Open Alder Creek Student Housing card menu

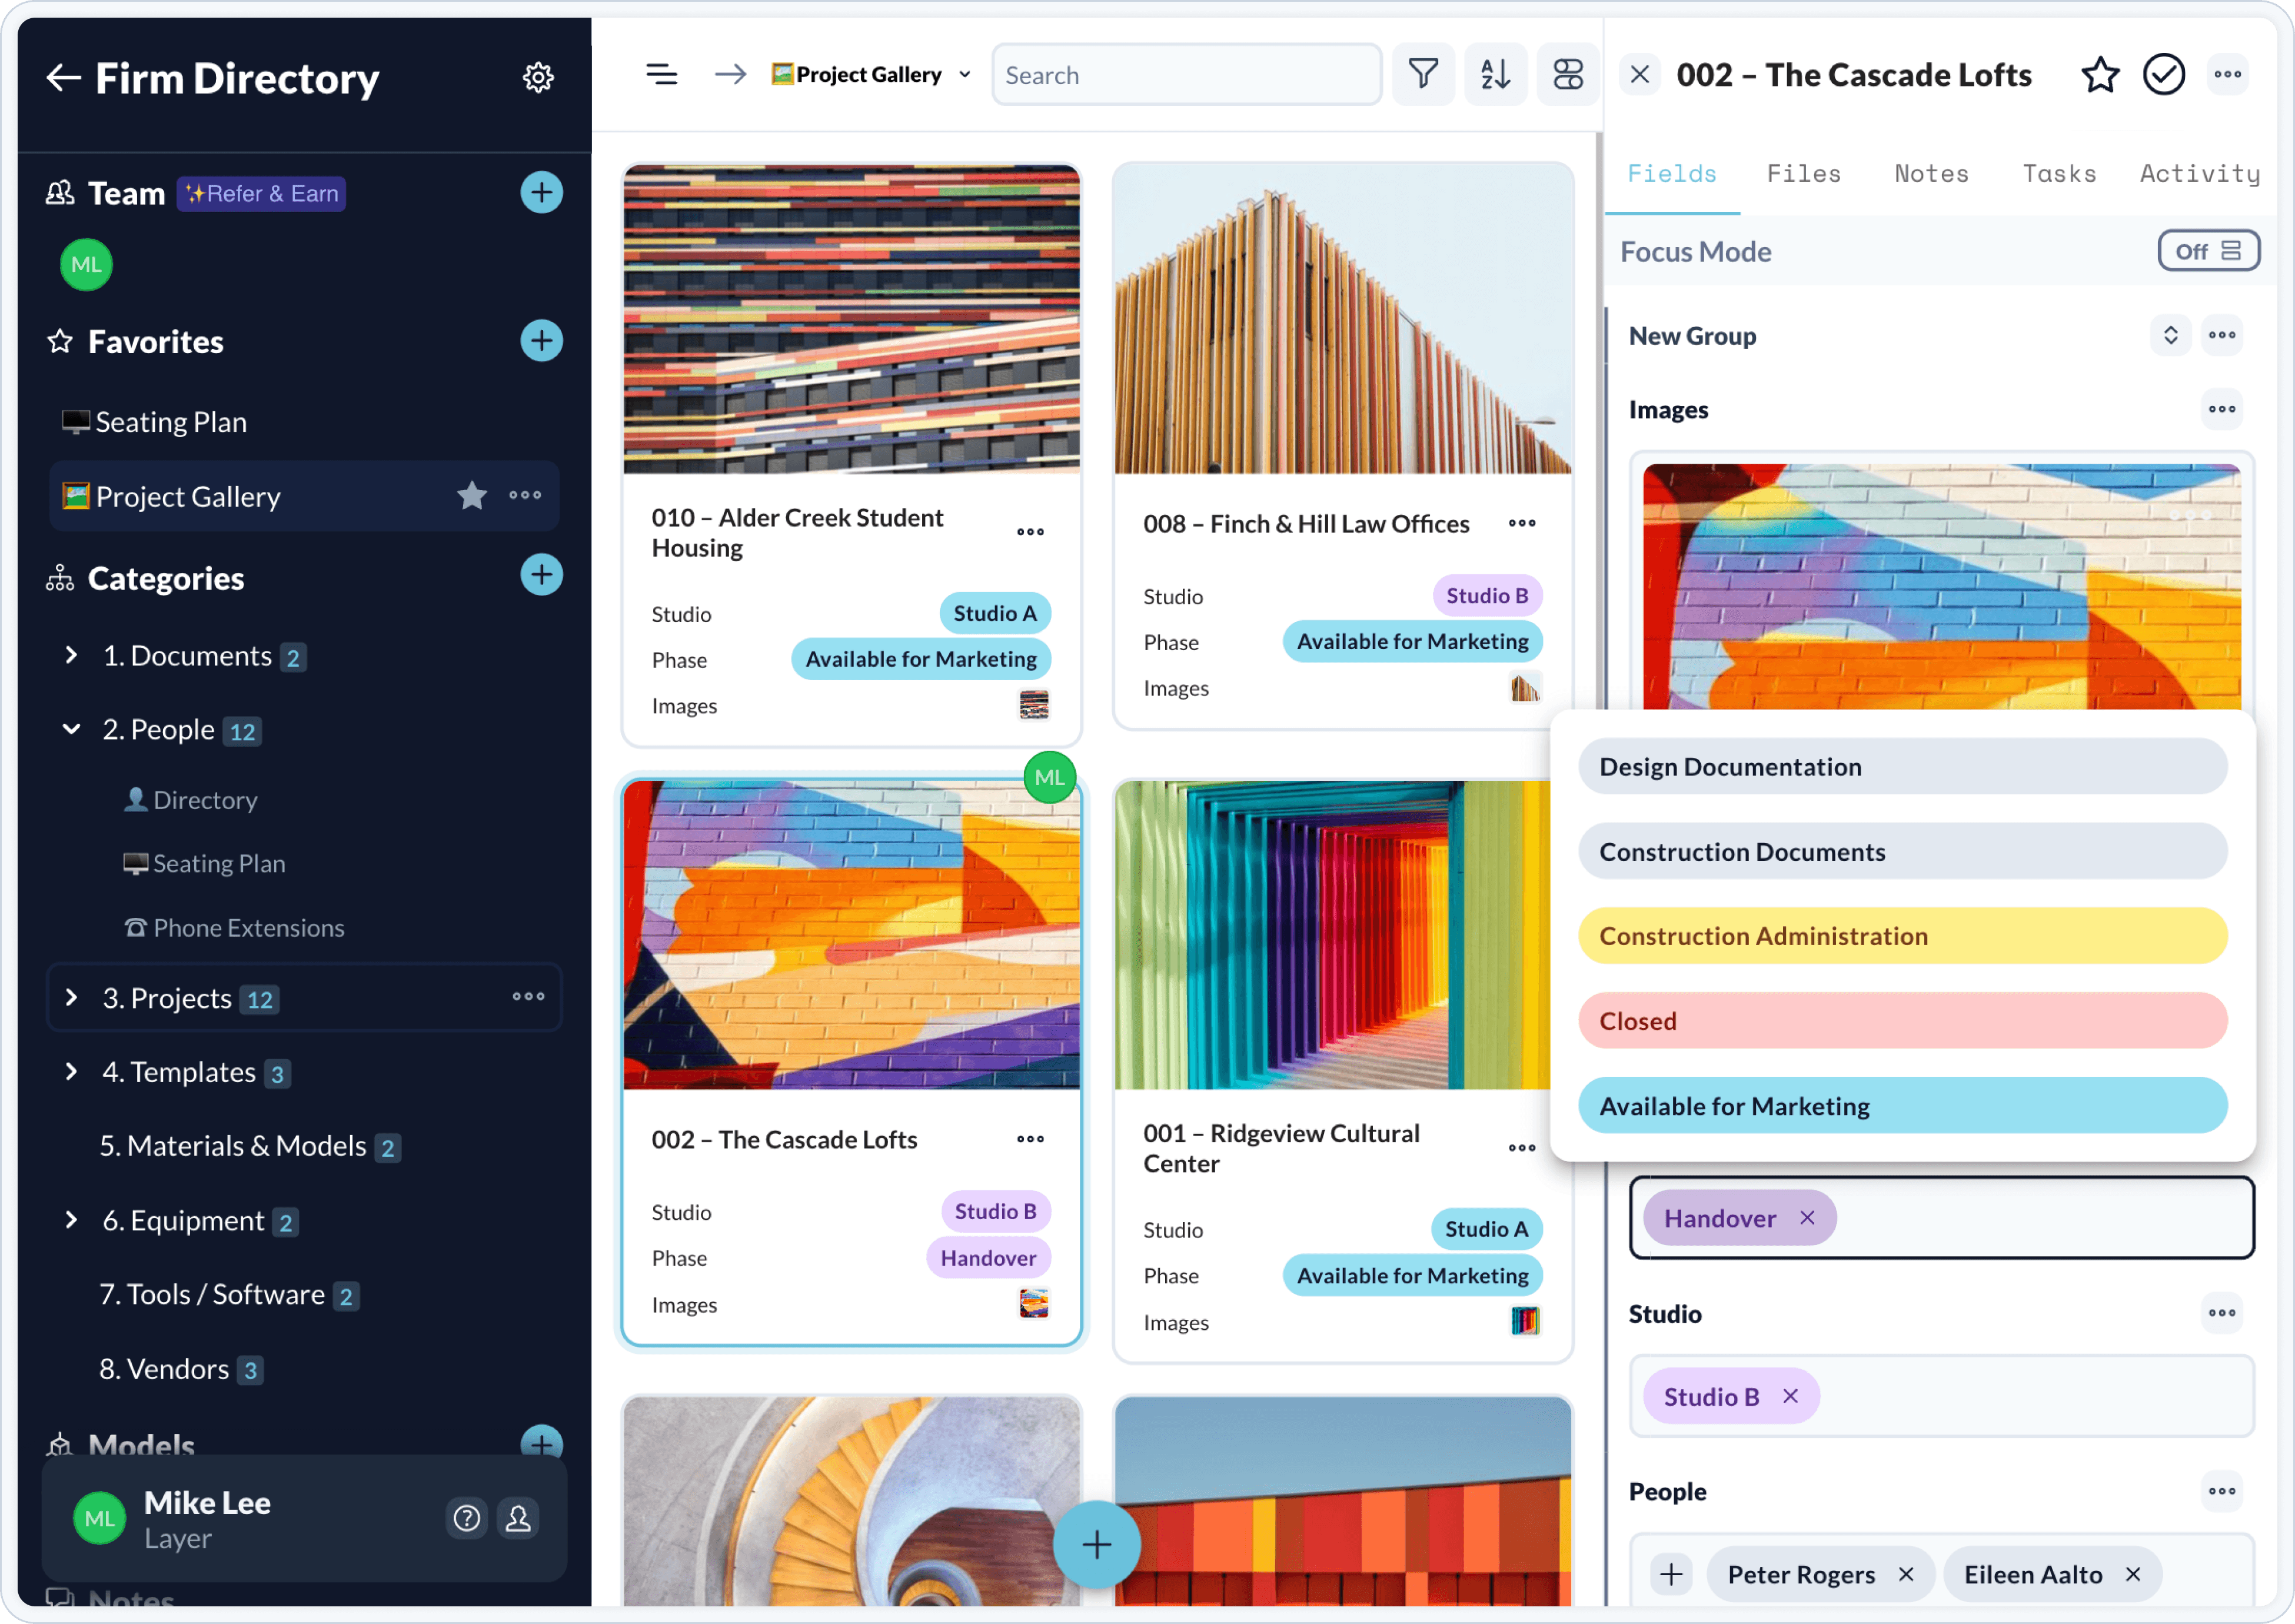click(1030, 532)
